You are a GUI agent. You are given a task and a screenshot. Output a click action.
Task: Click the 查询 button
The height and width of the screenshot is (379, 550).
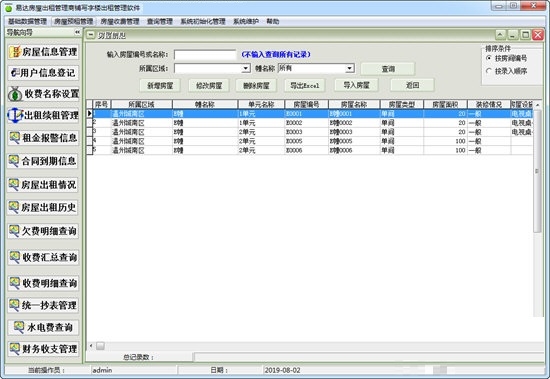coord(388,69)
